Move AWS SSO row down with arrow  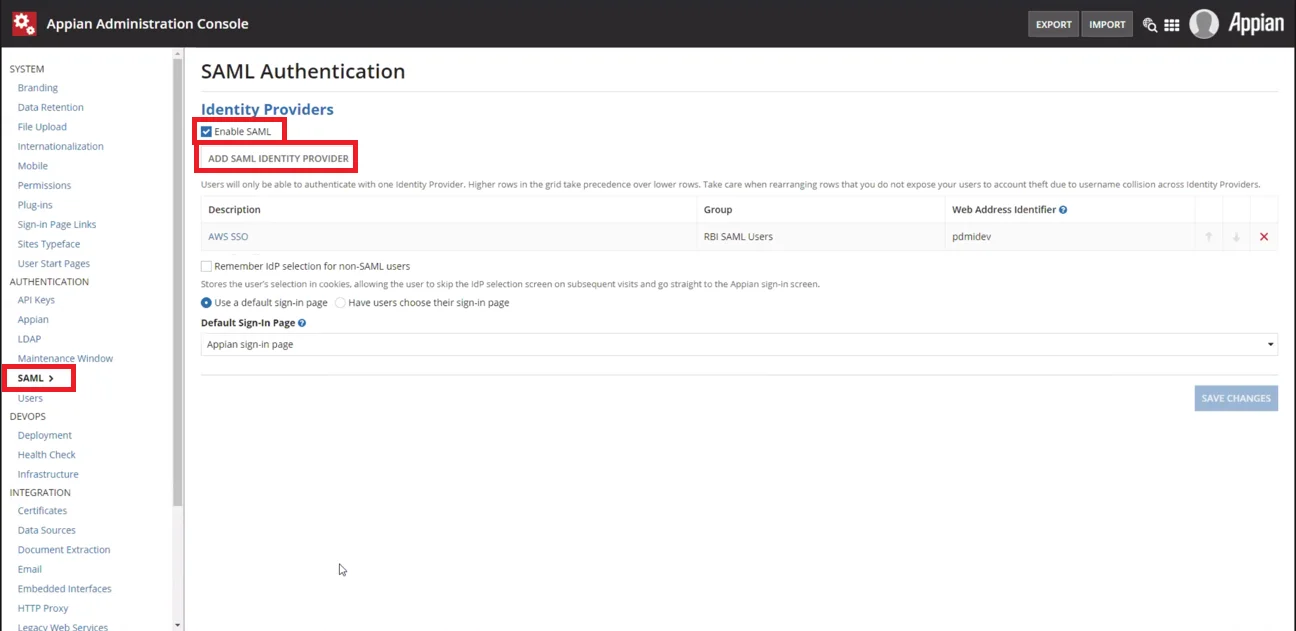pyautogui.click(x=1236, y=237)
